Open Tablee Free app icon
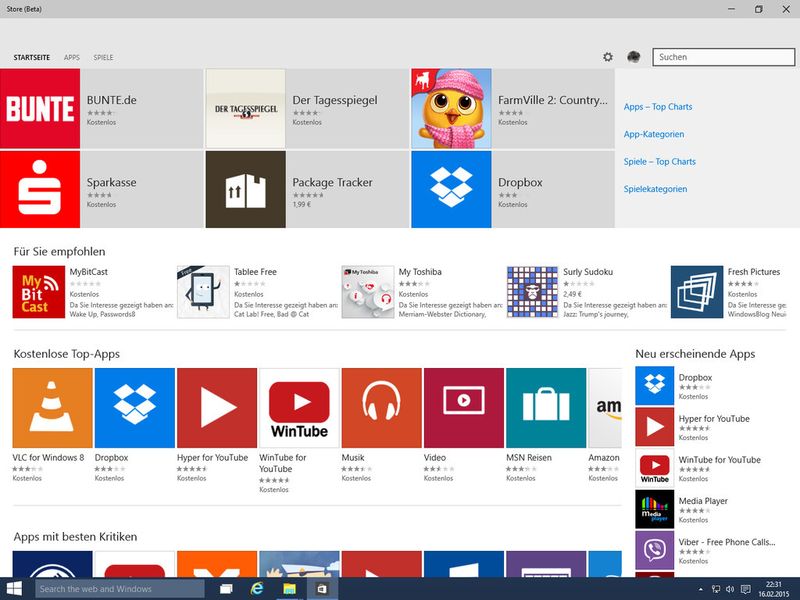The width and height of the screenshot is (800, 600). [x=203, y=292]
